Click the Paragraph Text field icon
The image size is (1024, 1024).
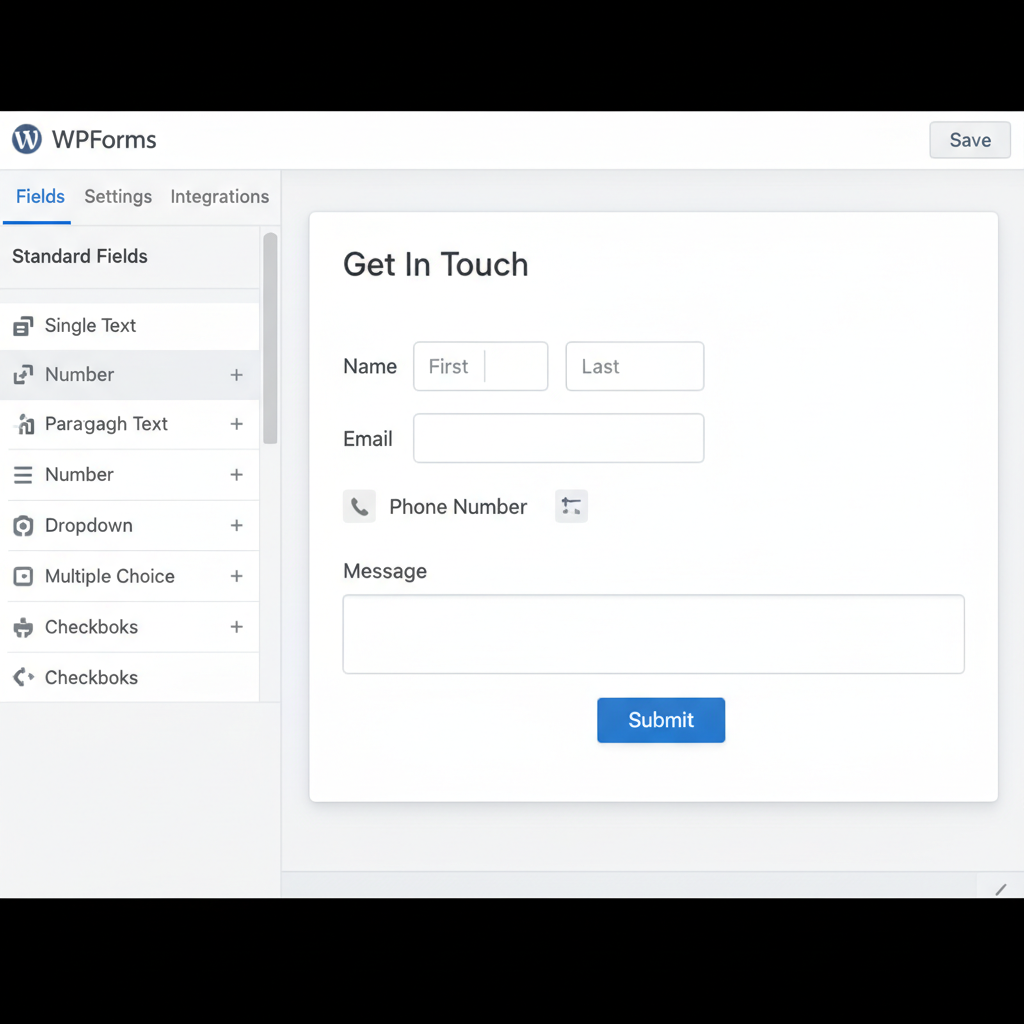(x=24, y=424)
